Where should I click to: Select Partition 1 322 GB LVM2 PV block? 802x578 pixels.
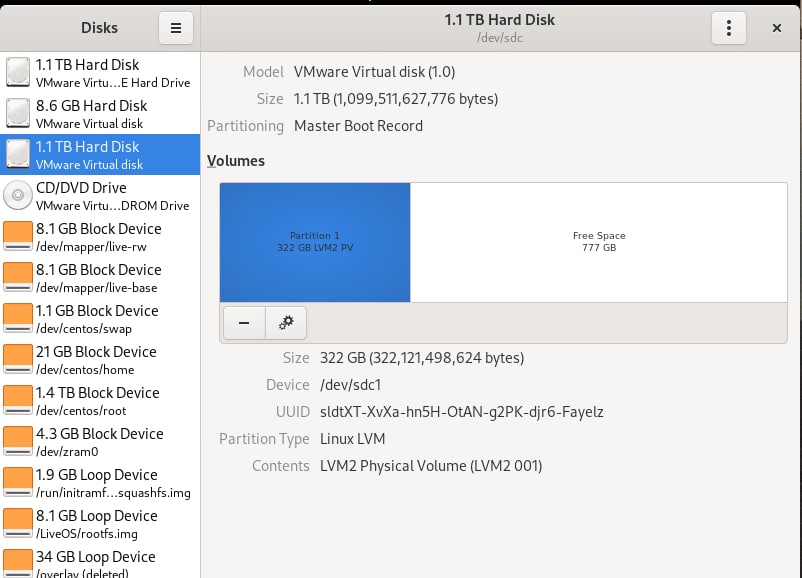point(315,242)
